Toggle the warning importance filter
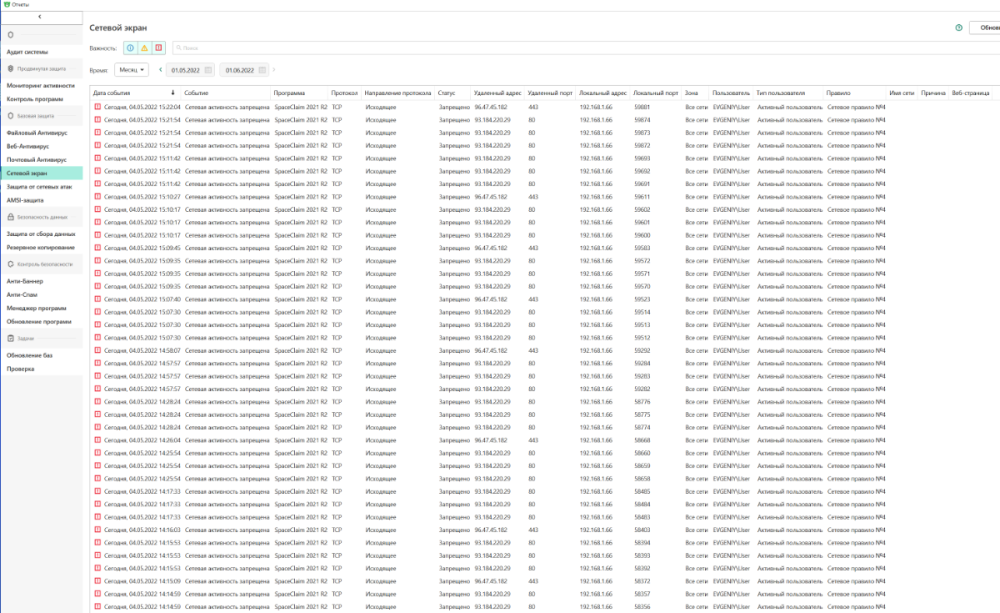Screen dimensions: 1000x613 point(144,48)
